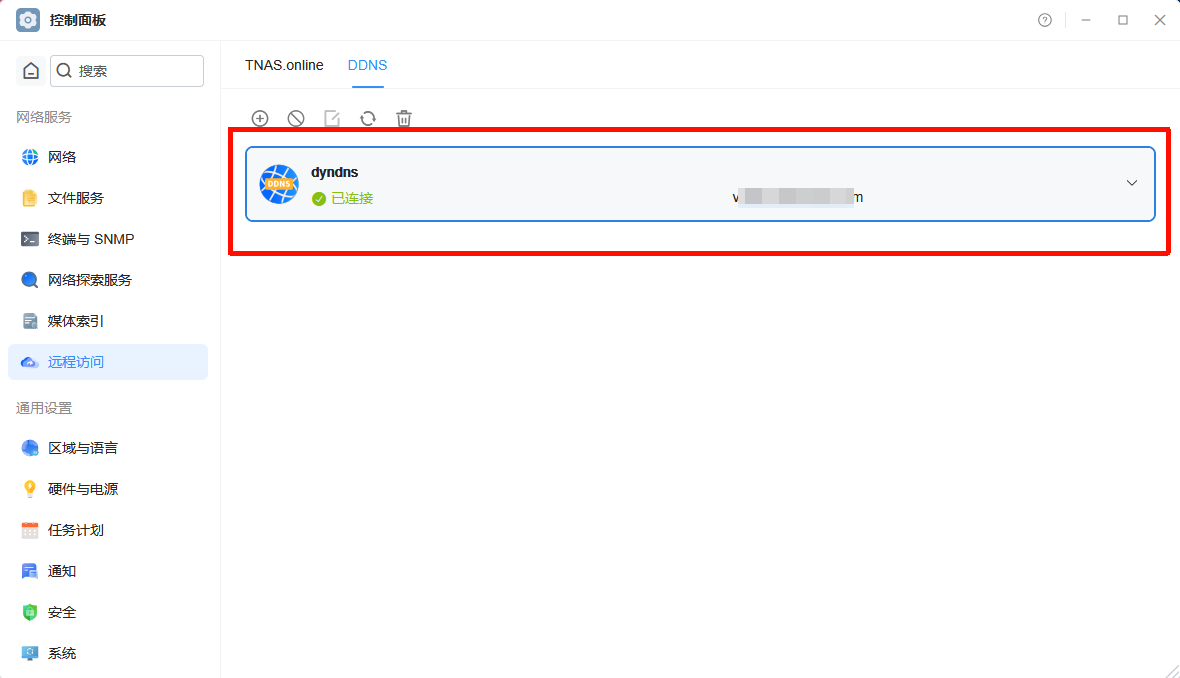Open 系统 in sidebar

(x=108, y=653)
